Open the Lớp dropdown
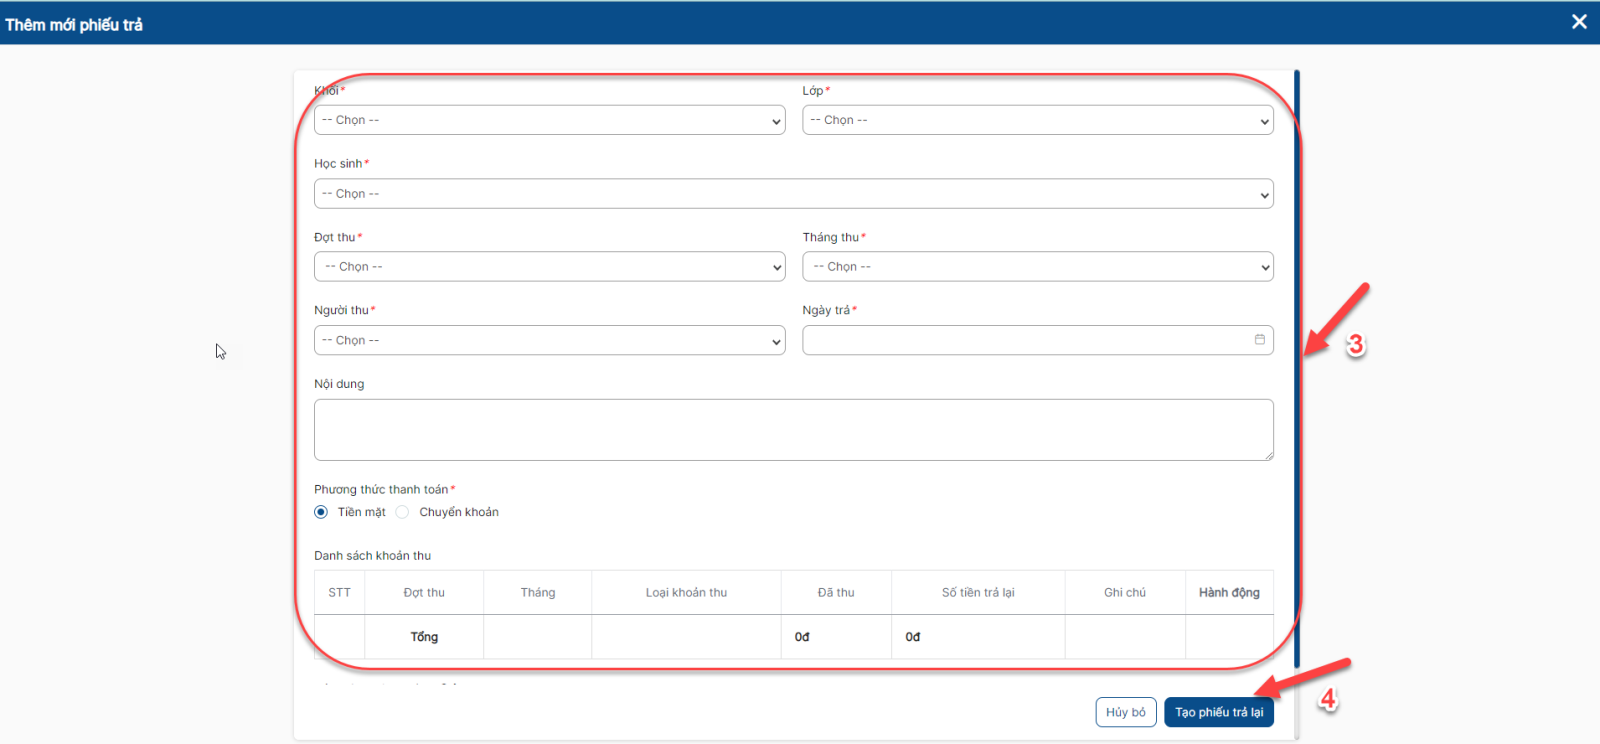 [1038, 120]
